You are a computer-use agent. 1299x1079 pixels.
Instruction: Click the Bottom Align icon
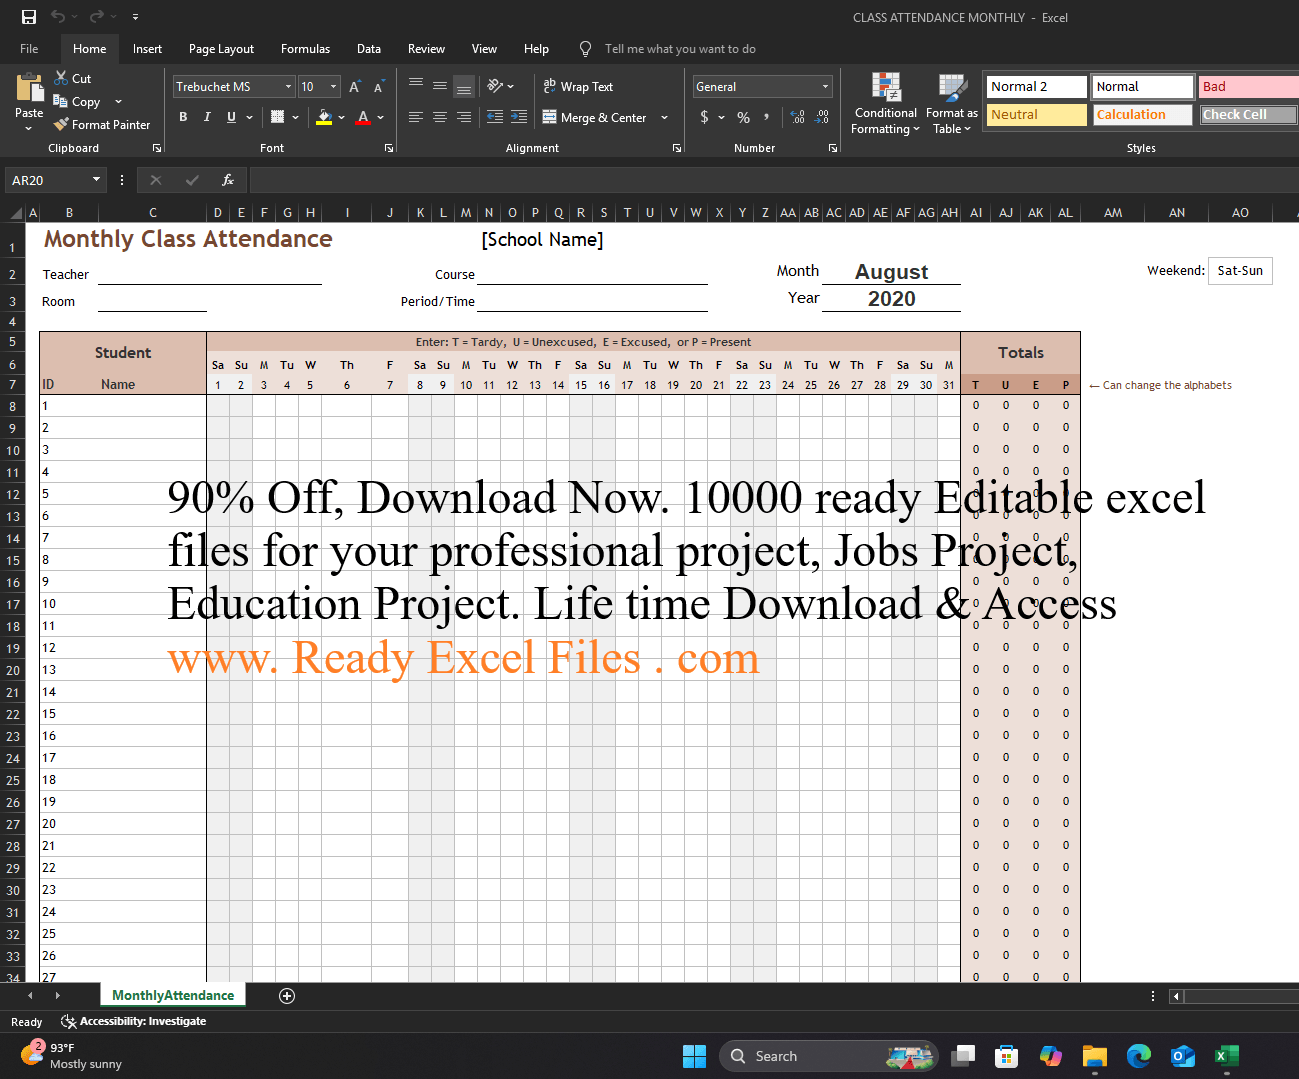click(464, 86)
